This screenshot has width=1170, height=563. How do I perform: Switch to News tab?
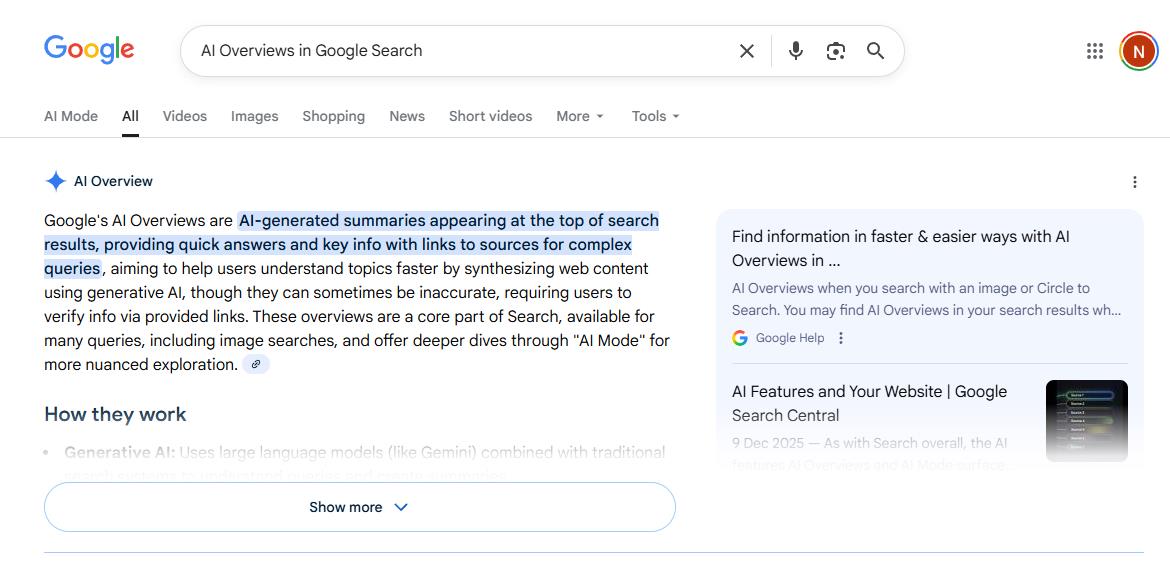pos(407,116)
